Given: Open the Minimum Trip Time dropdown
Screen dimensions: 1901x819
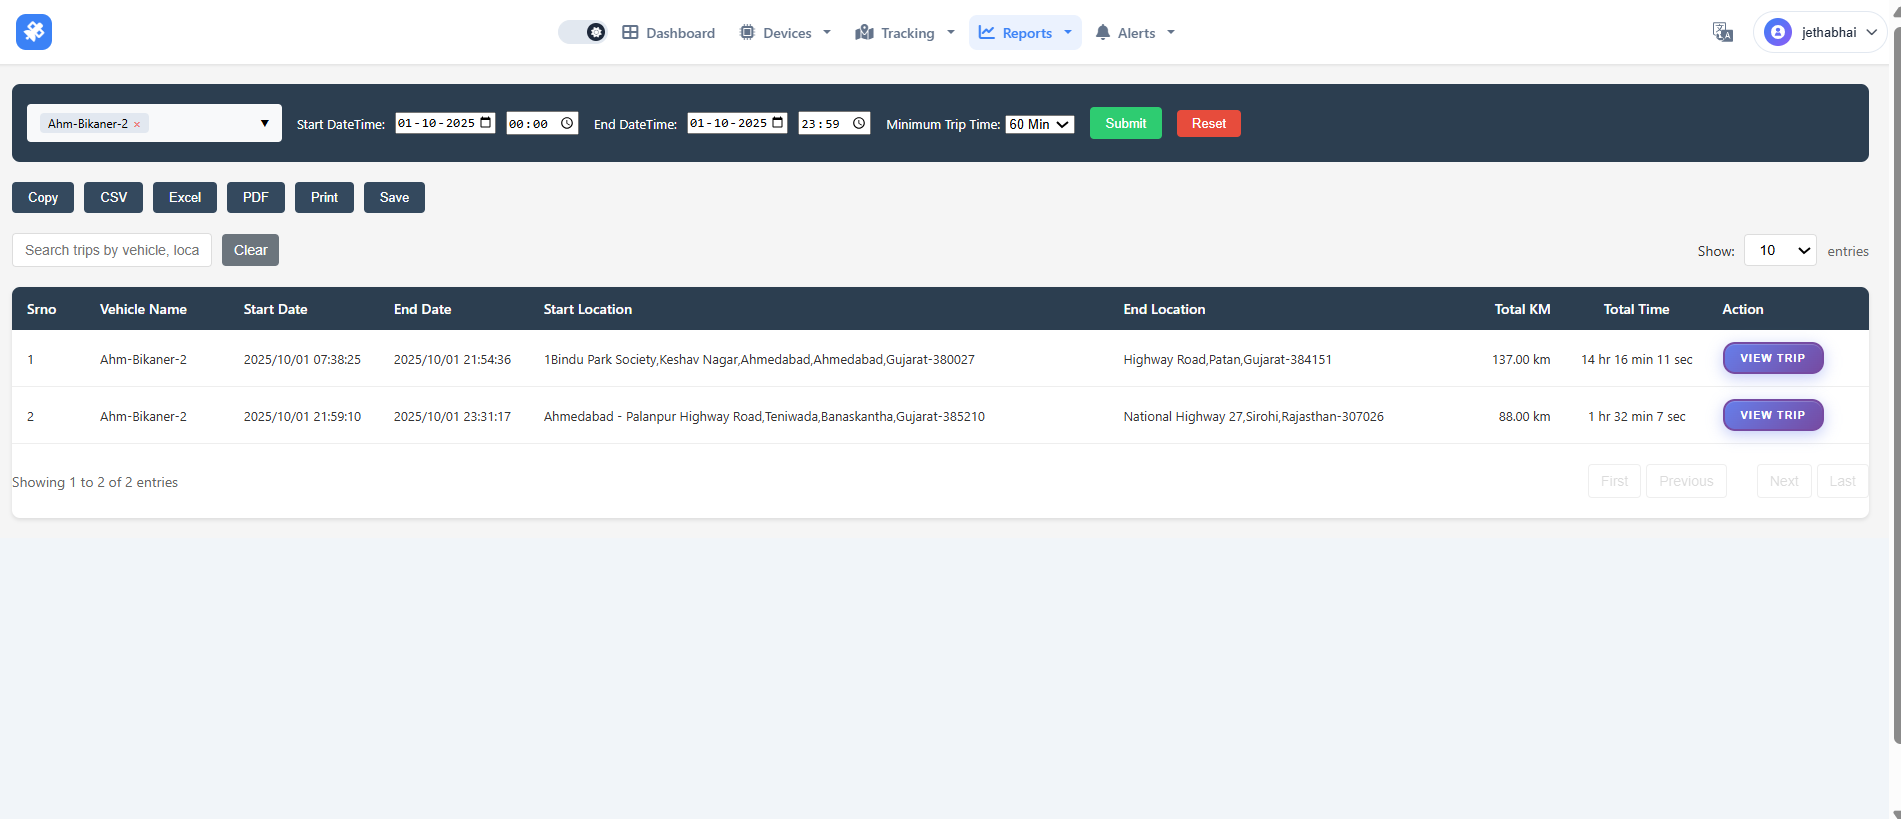Looking at the screenshot, I should pyautogui.click(x=1039, y=124).
